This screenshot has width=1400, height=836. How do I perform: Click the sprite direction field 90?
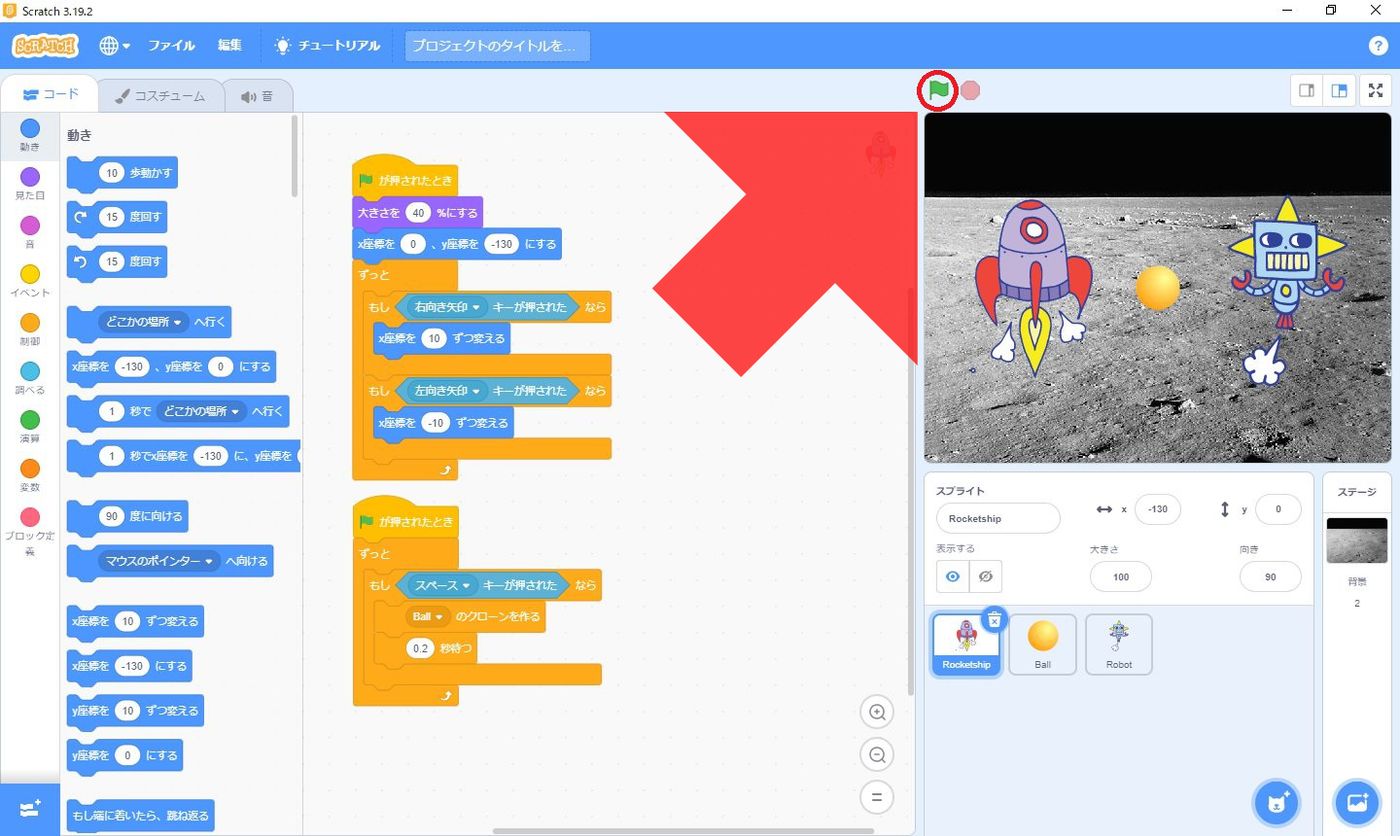(x=1270, y=576)
